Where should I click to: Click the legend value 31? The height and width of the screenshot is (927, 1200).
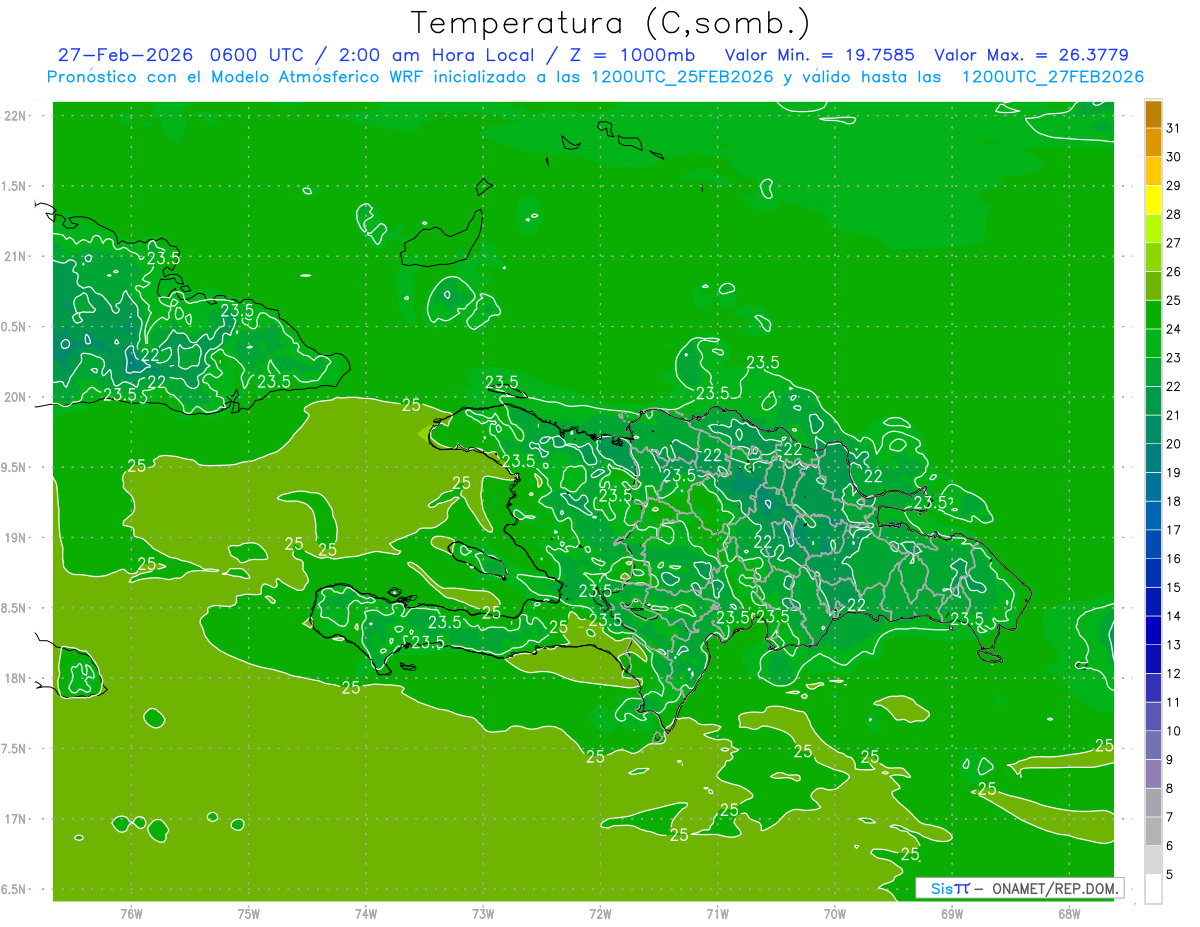point(1174,128)
